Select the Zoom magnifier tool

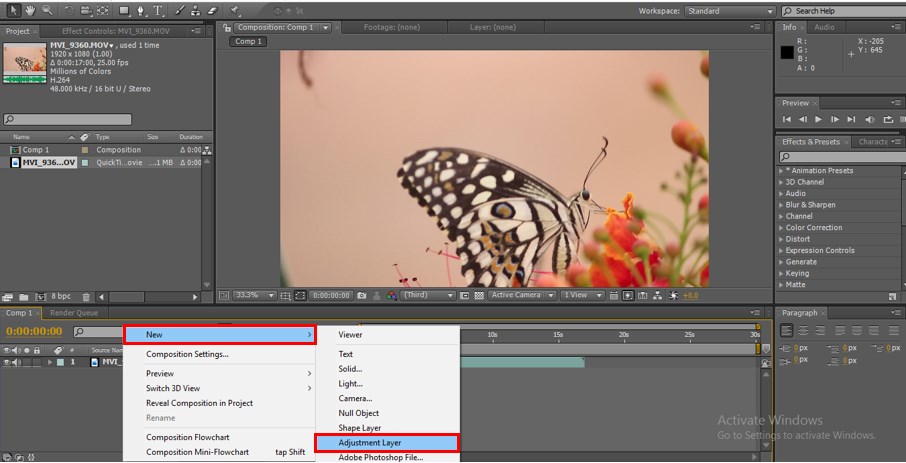pyautogui.click(x=47, y=10)
